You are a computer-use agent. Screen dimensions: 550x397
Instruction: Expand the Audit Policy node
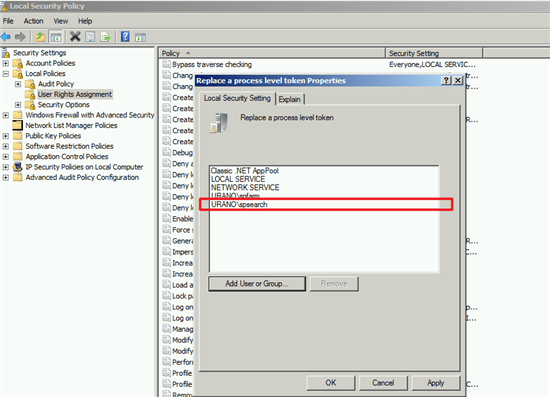[x=18, y=84]
